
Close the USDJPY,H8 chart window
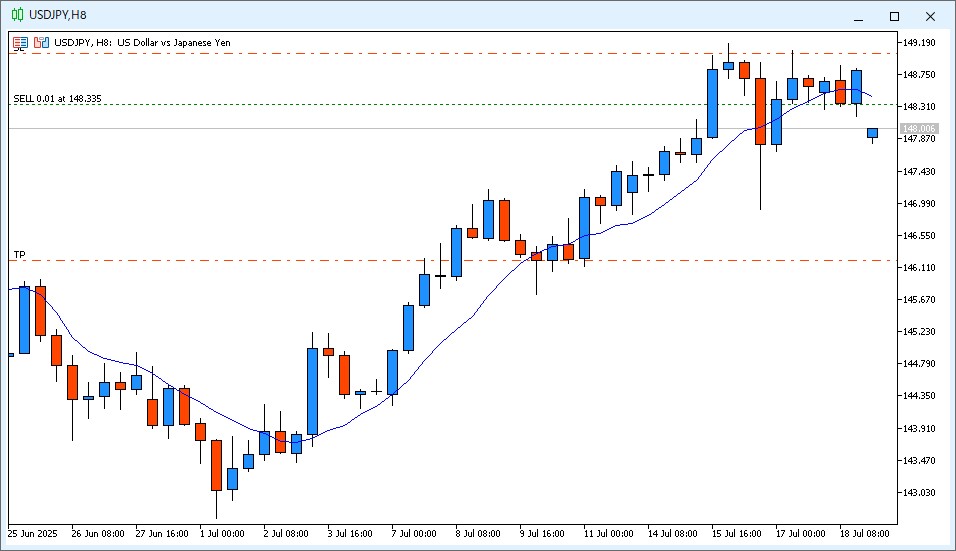[x=930, y=16]
